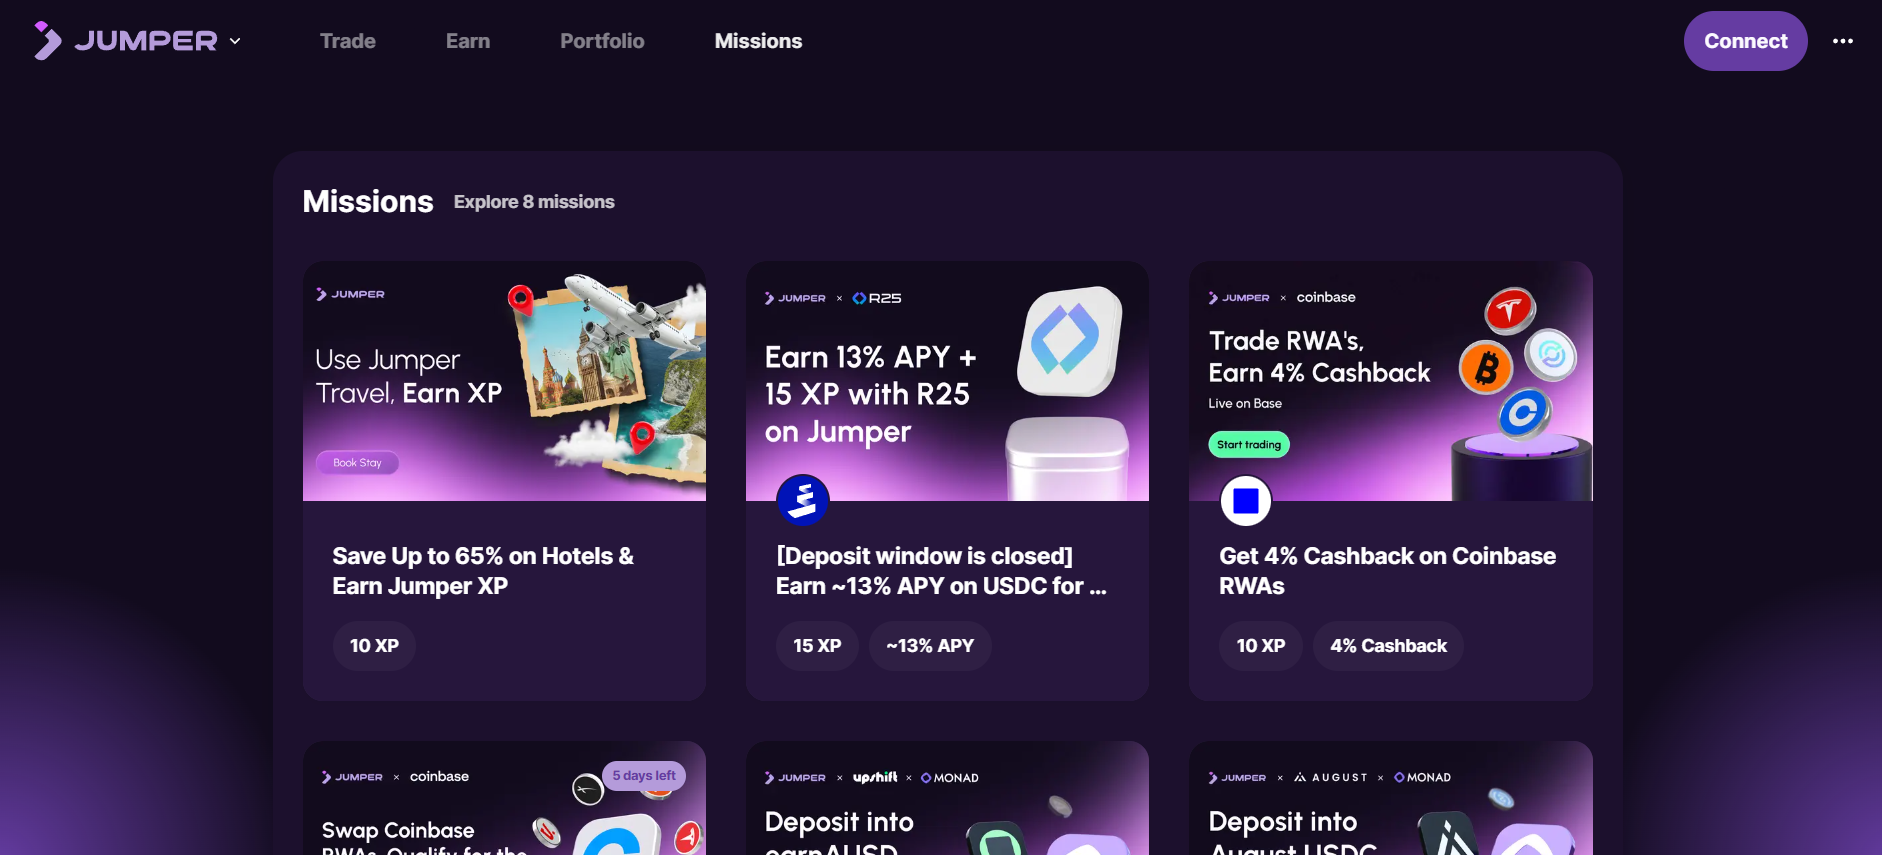Viewport: 1882px width, 855px height.
Task: Open Save Up to 65% on Hotels title
Action: click(x=483, y=571)
